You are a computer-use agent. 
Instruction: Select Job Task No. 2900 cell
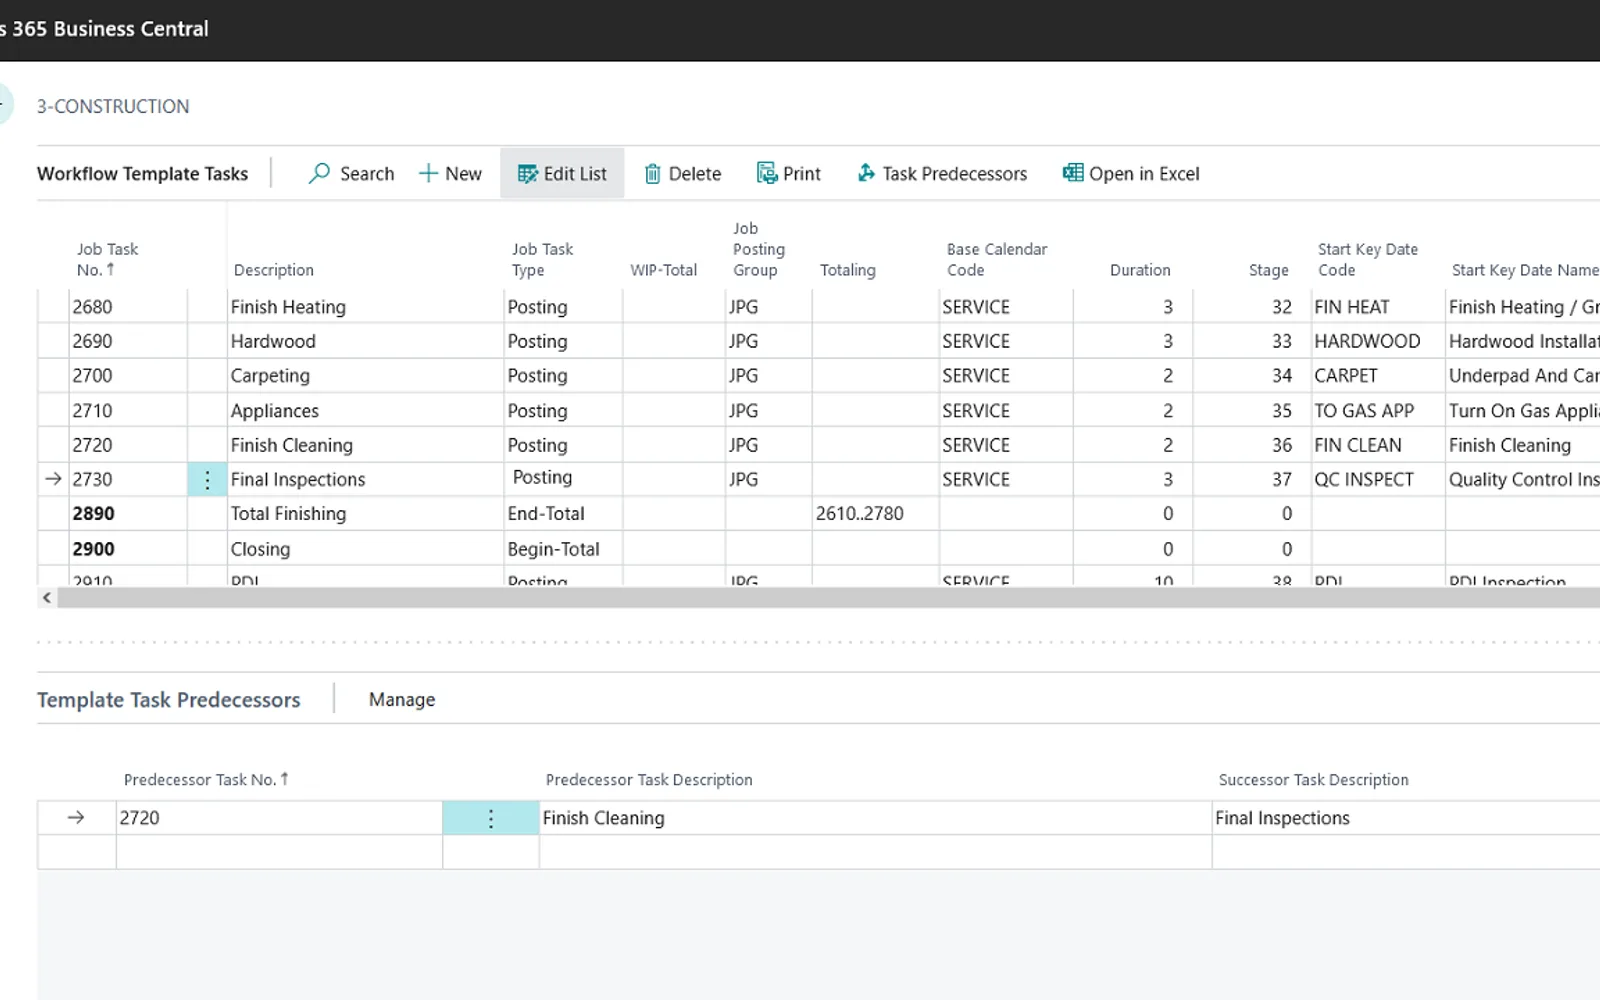coord(128,549)
